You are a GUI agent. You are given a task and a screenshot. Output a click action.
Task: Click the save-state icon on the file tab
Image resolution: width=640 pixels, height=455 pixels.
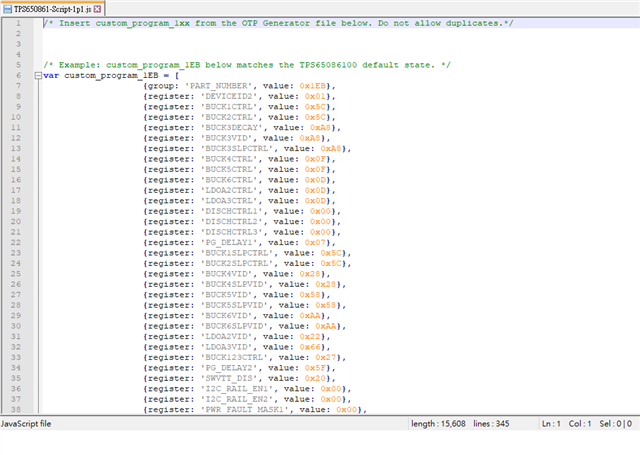coord(7,9)
